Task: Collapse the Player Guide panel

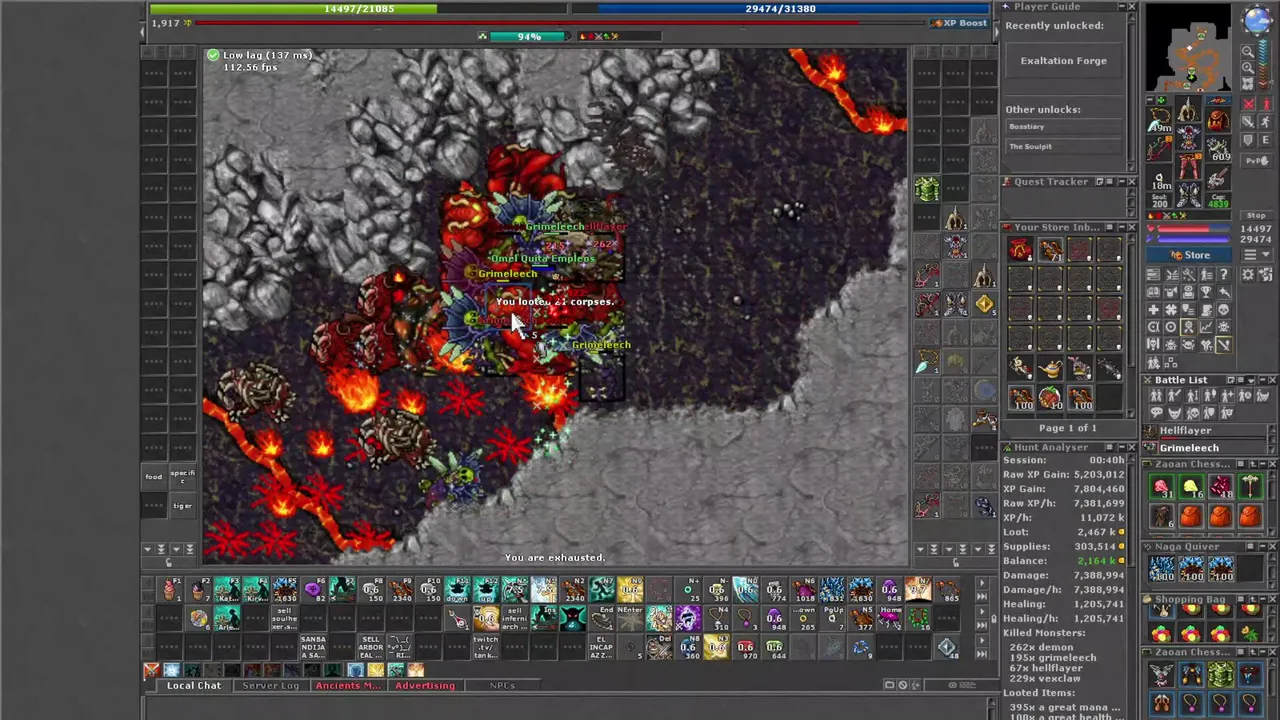Action: point(1120,7)
